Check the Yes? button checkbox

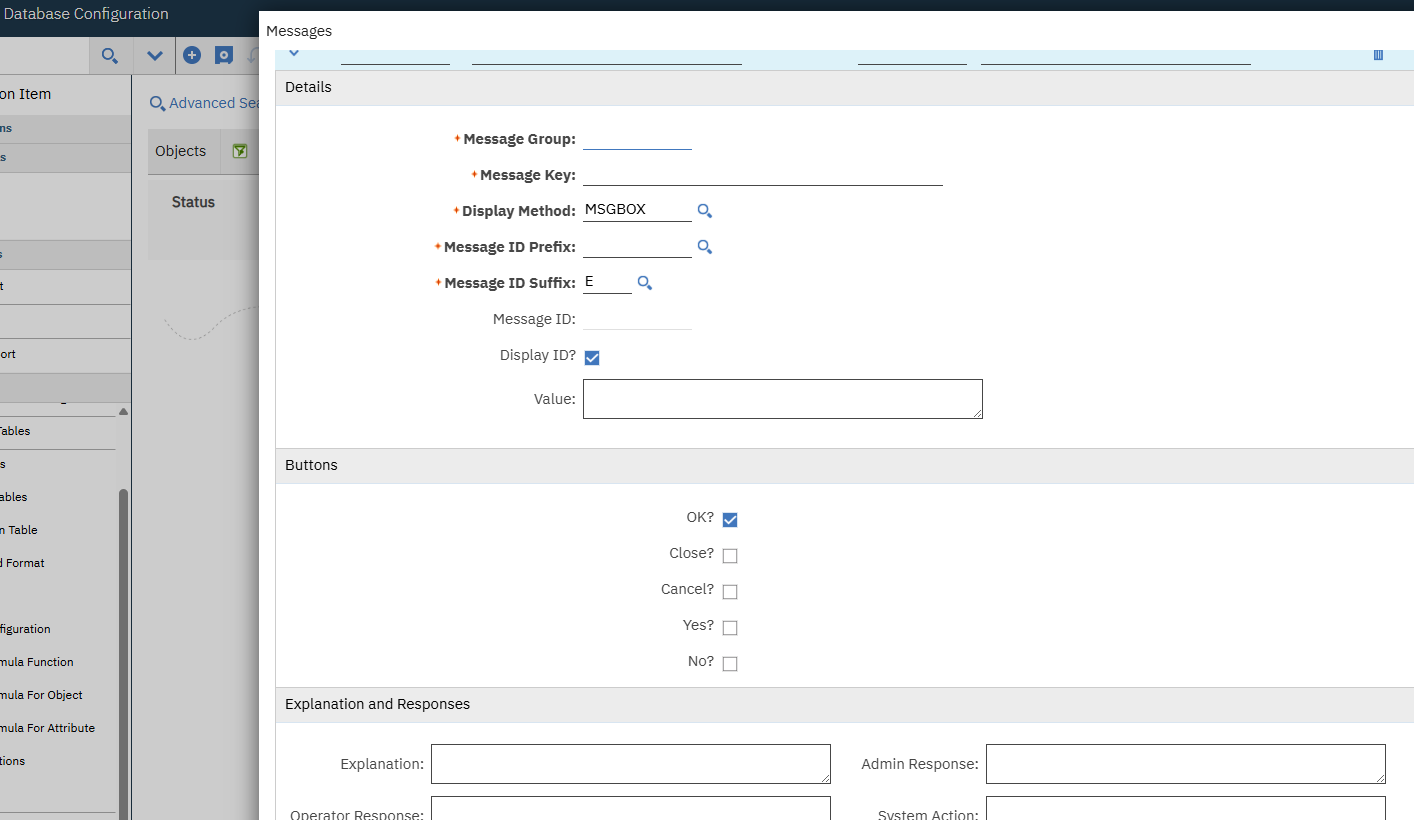[x=730, y=627]
